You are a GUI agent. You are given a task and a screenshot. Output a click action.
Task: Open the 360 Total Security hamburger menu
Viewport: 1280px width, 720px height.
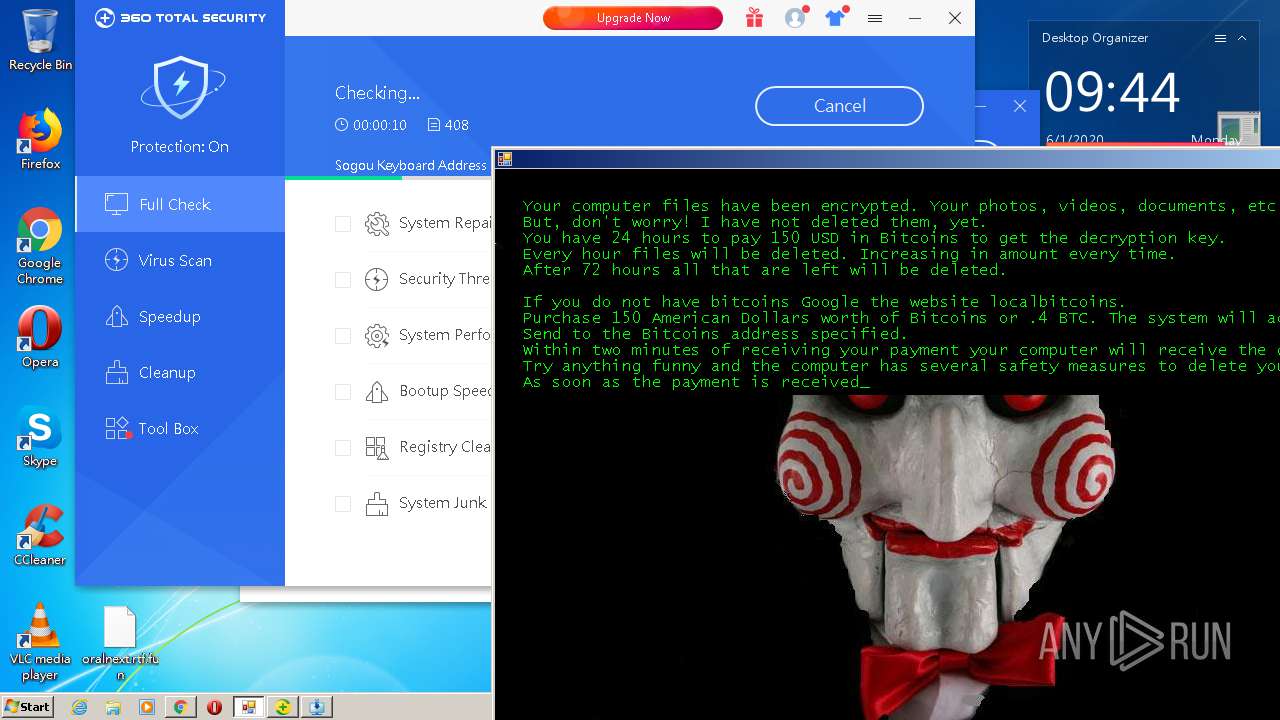[x=875, y=18]
